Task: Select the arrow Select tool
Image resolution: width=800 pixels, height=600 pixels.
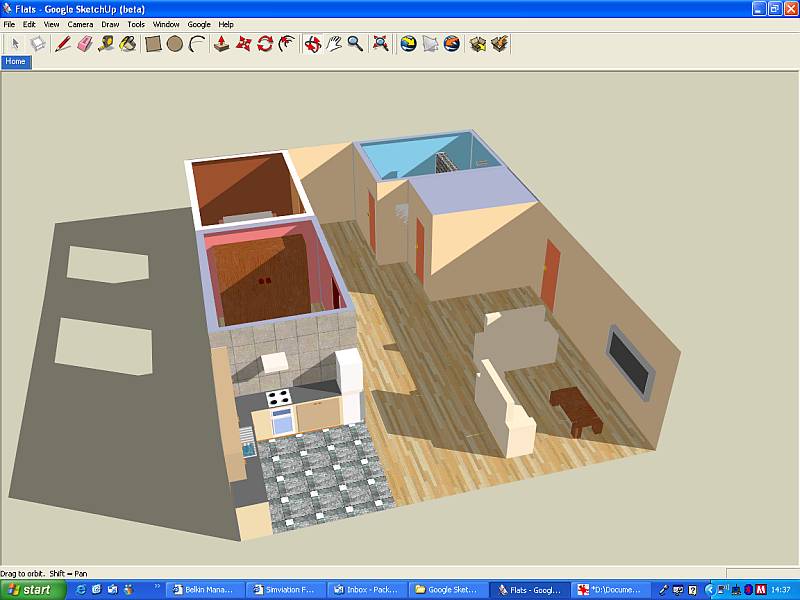Action: click(x=15, y=44)
